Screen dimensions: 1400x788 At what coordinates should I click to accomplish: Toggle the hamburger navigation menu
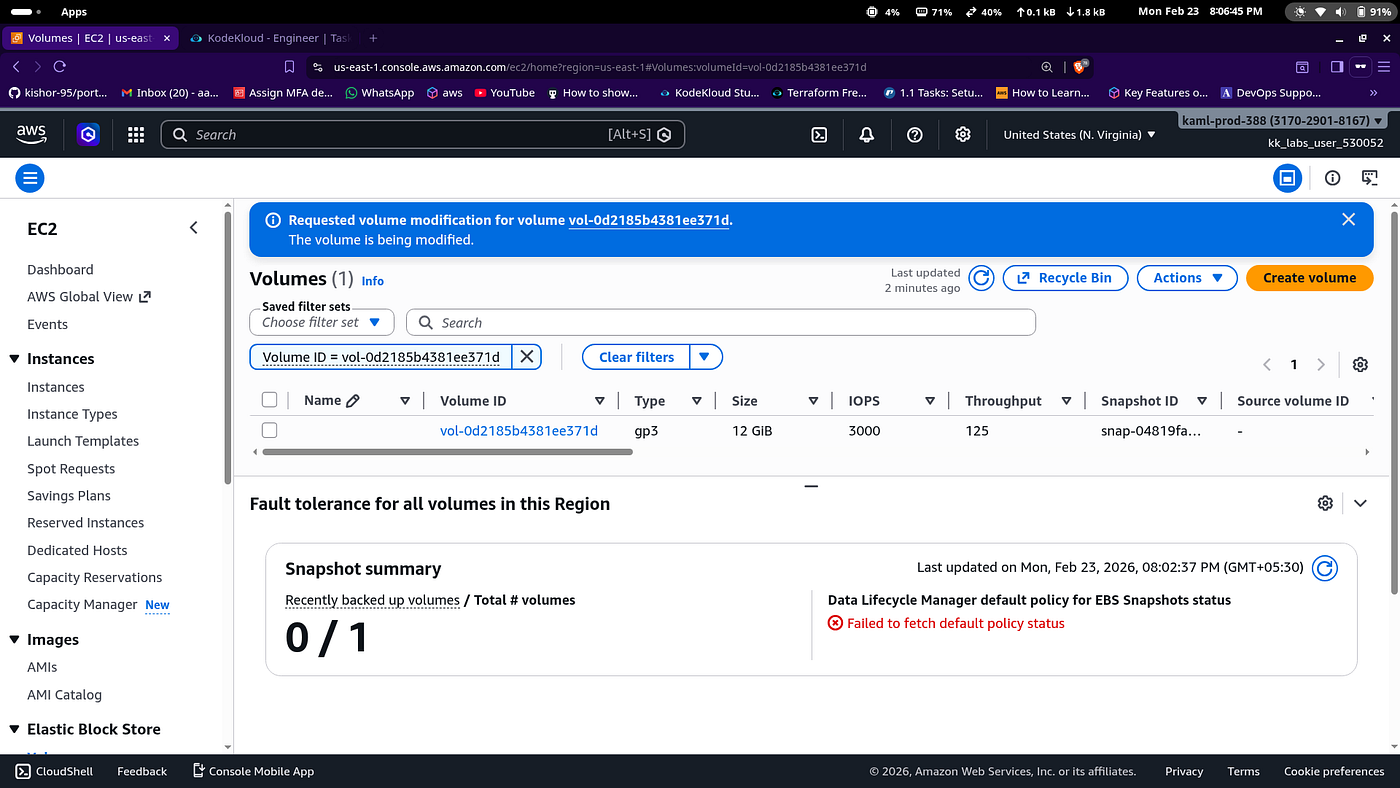30,179
